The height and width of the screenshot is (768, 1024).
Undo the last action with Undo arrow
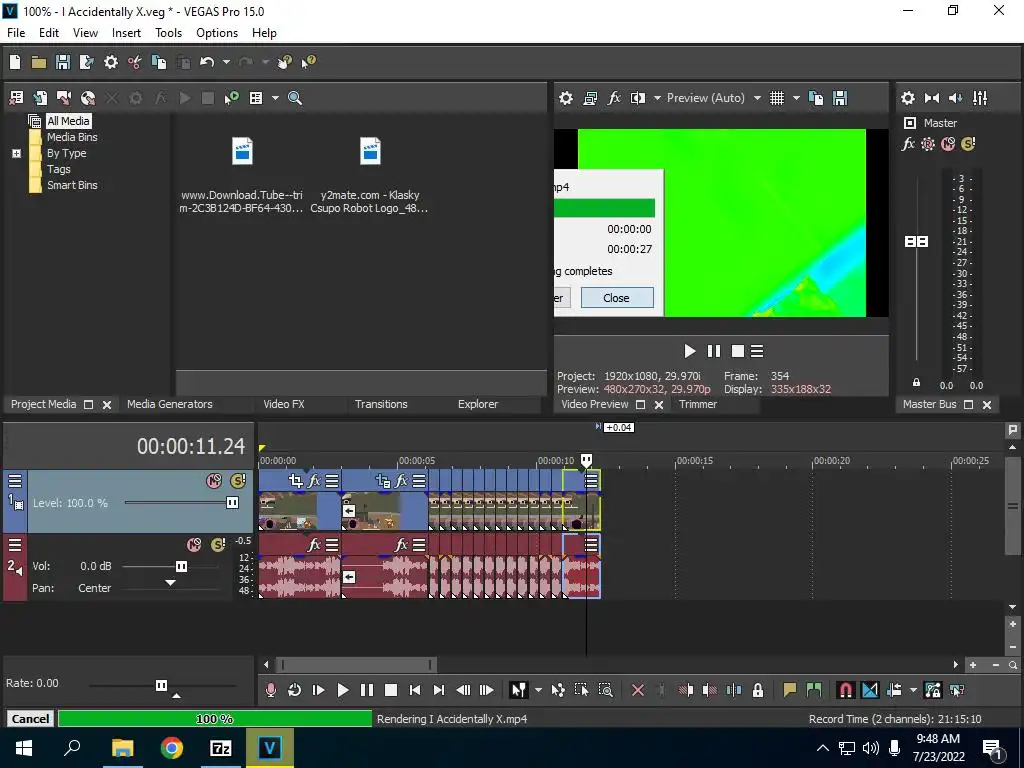[207, 62]
